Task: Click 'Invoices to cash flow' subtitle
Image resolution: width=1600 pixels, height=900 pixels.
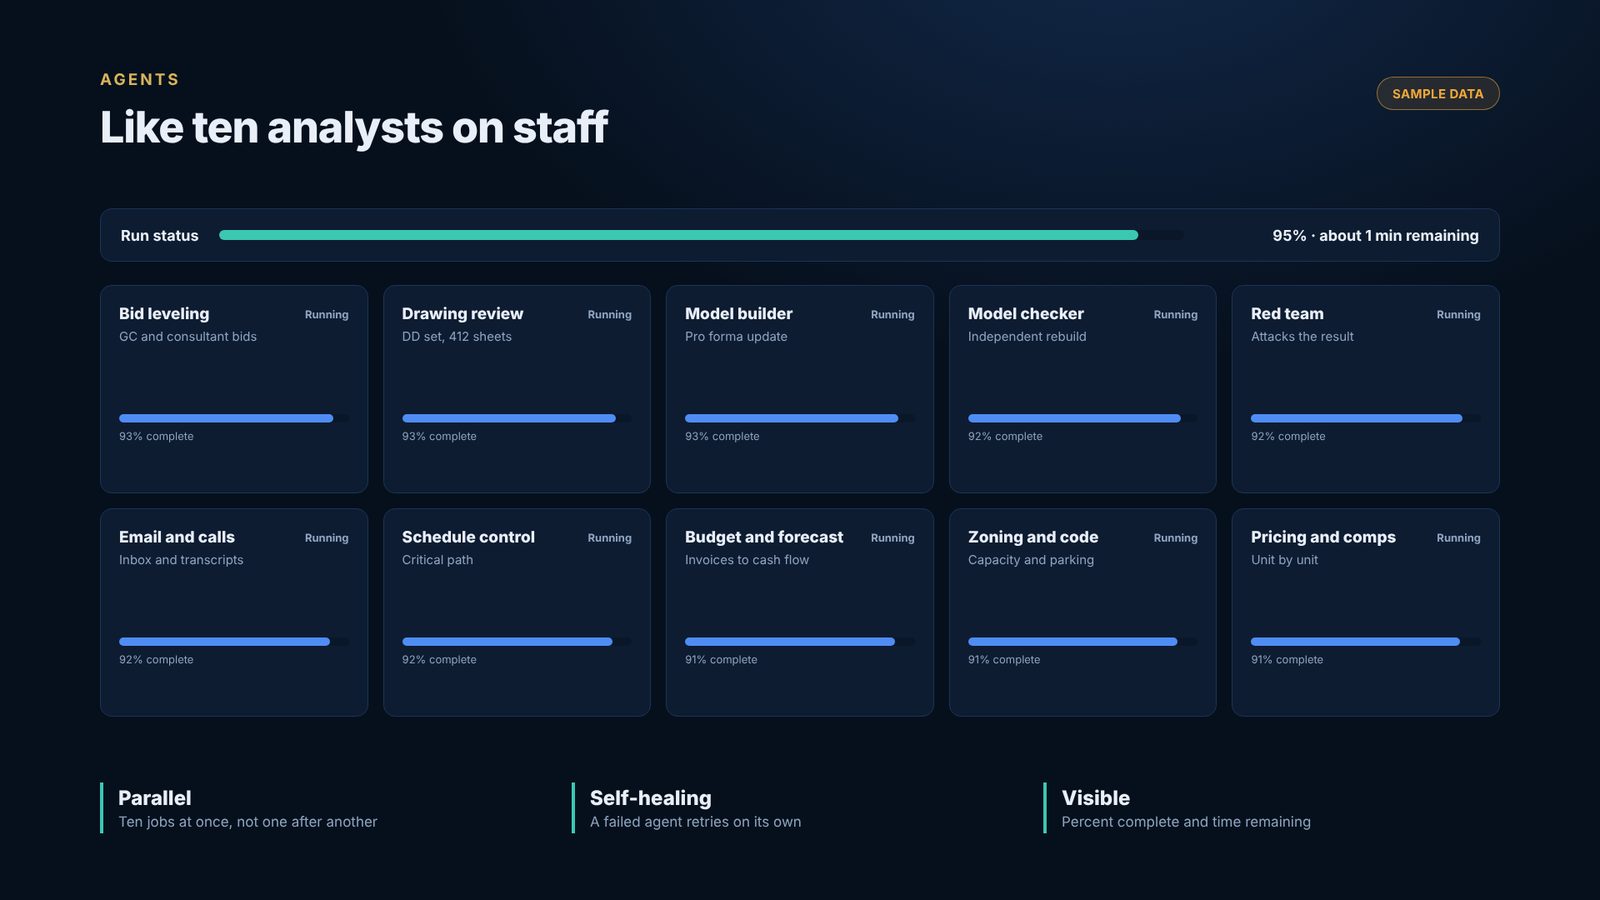Action: pyautogui.click(x=747, y=560)
